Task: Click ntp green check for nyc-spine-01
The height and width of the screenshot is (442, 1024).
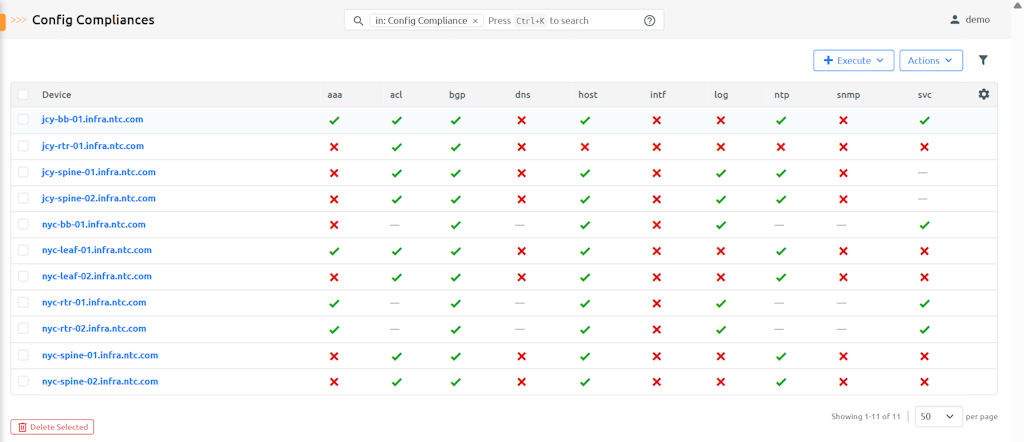Action: click(x=780, y=356)
